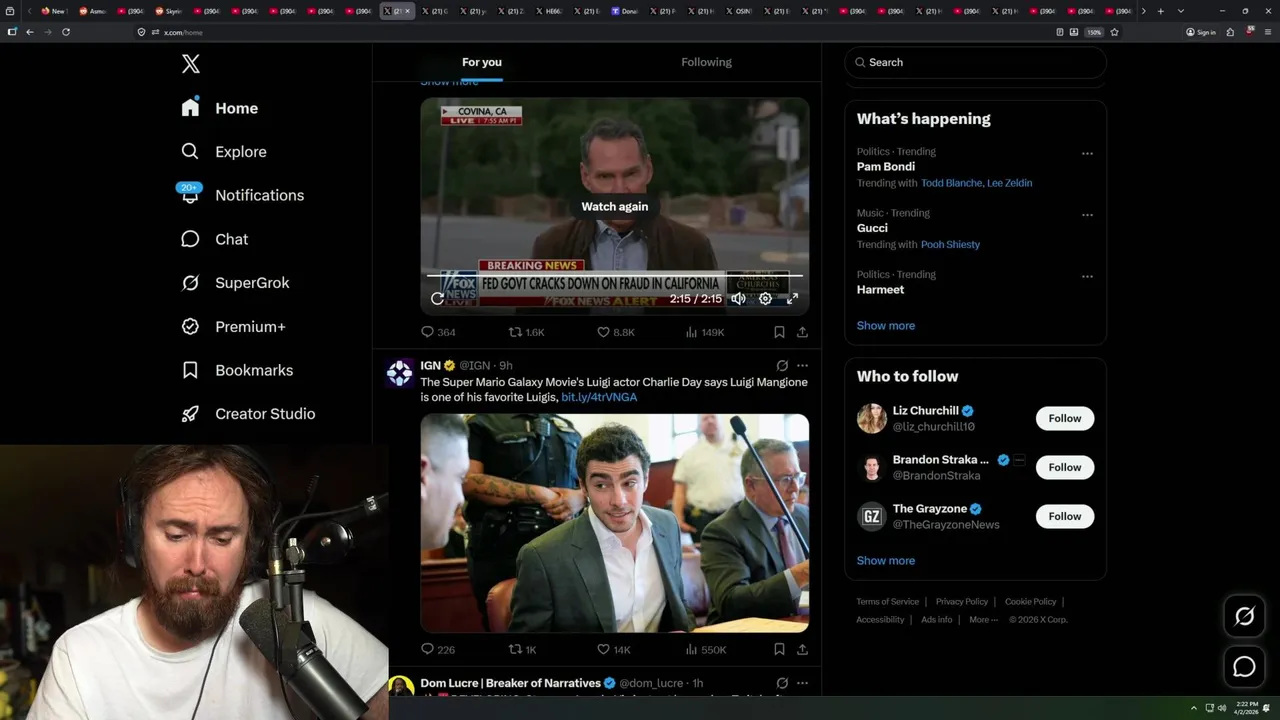1280x720 pixels.
Task: Open the More footer dropdown
Action: click(x=984, y=619)
